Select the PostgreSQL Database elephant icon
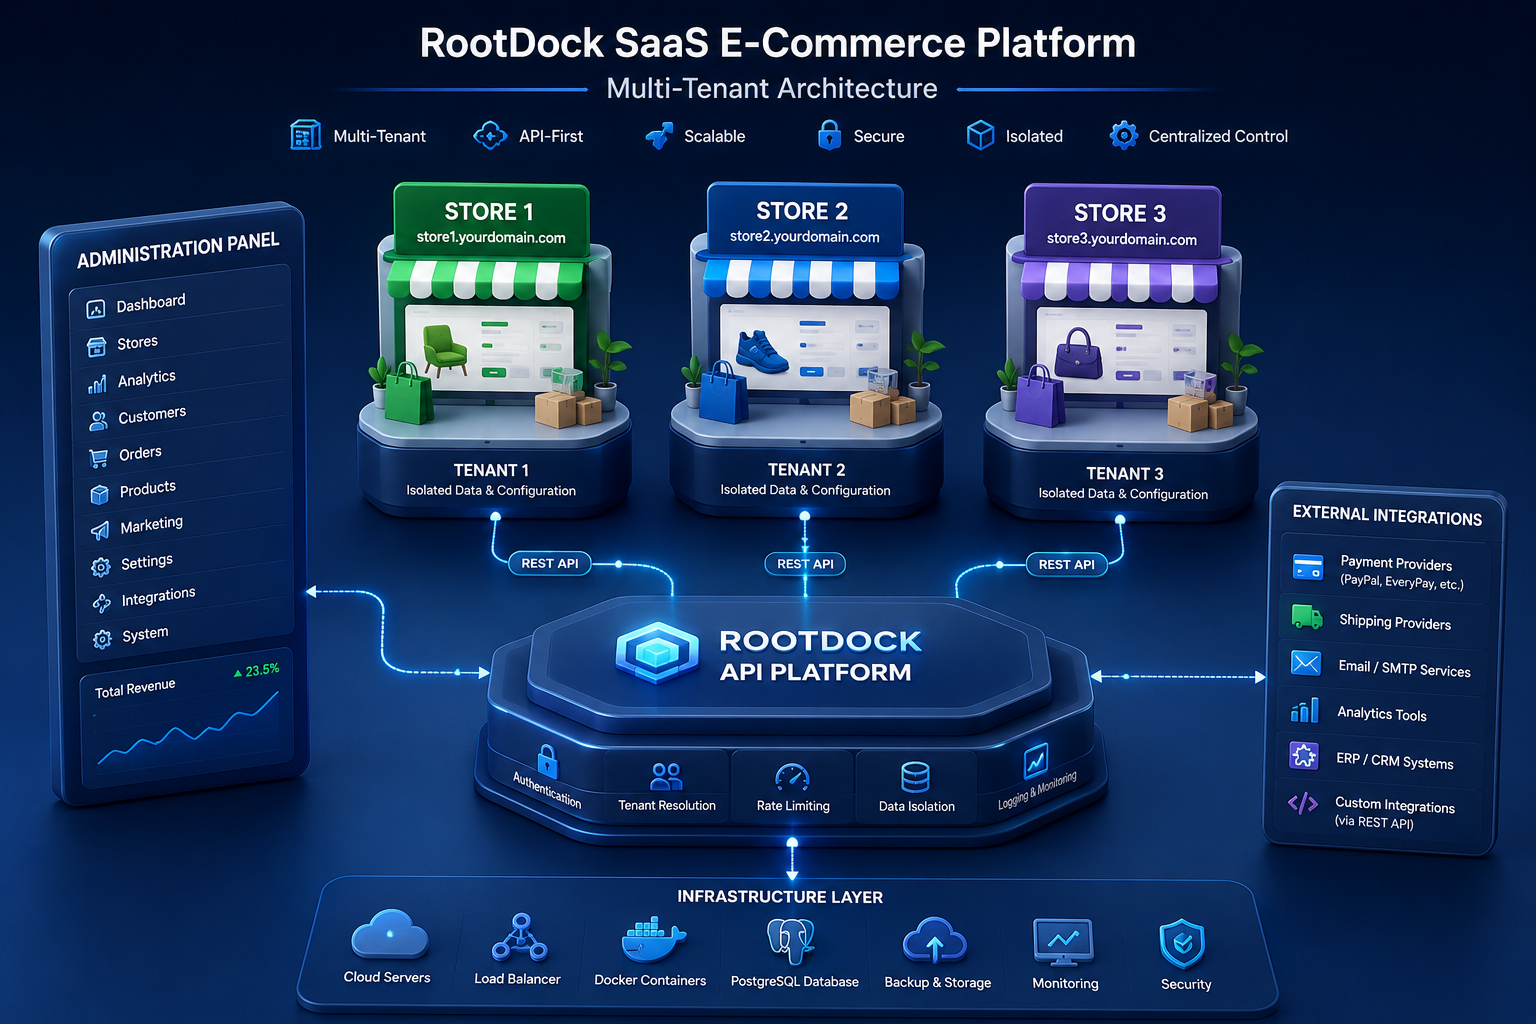 (791, 942)
